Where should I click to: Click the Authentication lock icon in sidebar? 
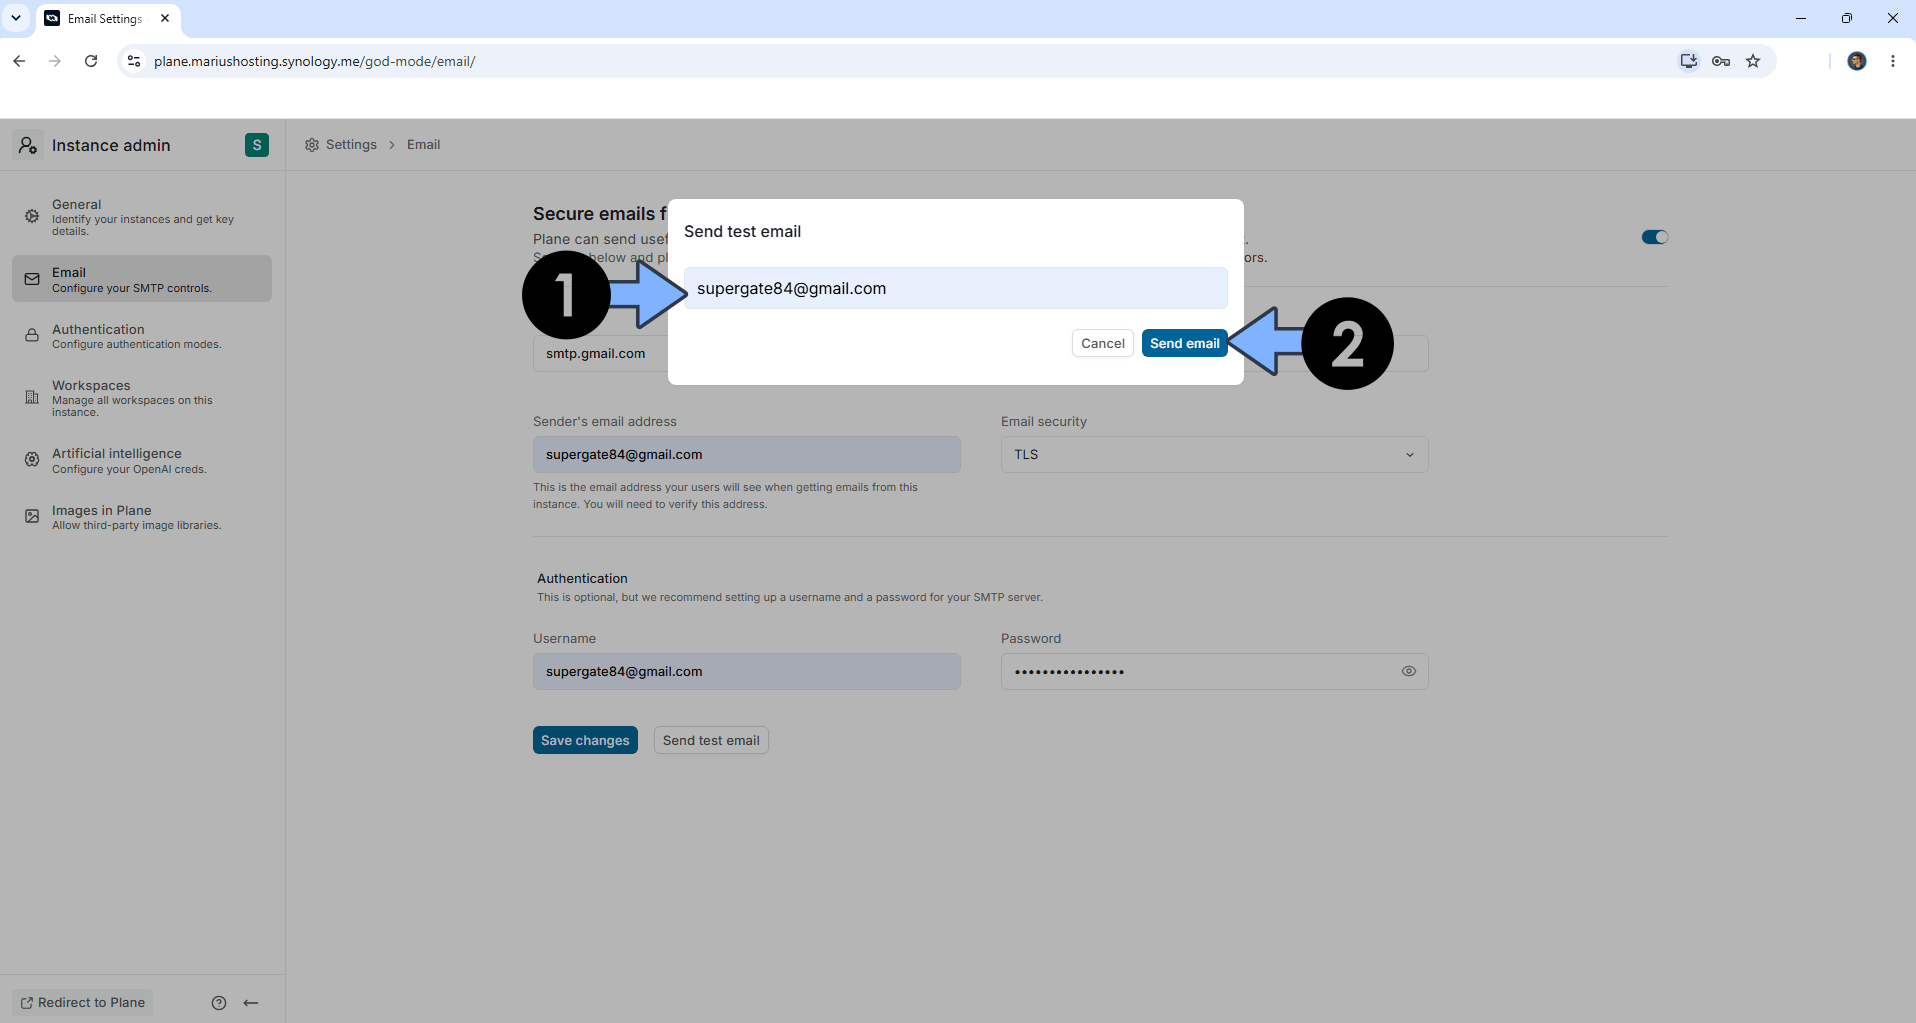32,336
